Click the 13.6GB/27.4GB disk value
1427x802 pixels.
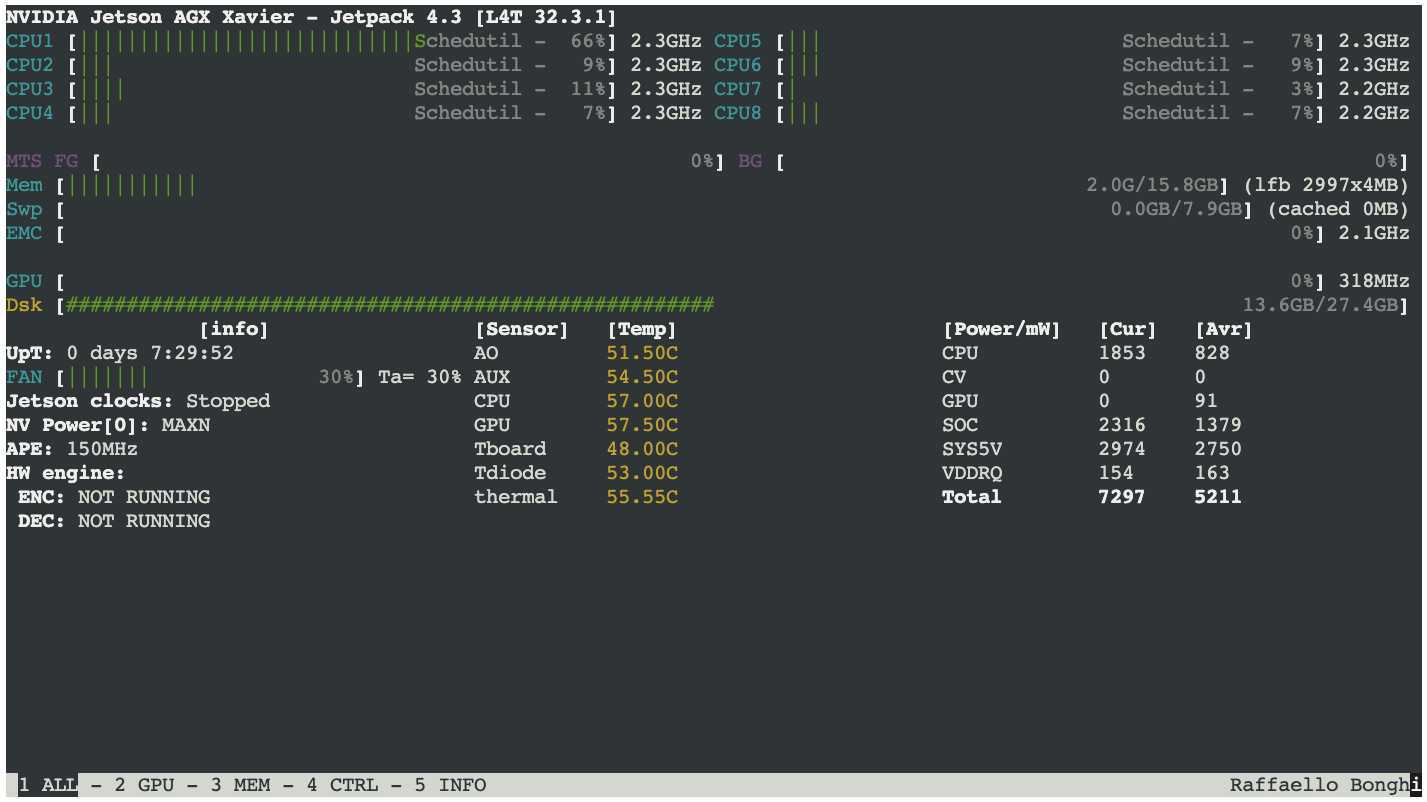[1319, 305]
